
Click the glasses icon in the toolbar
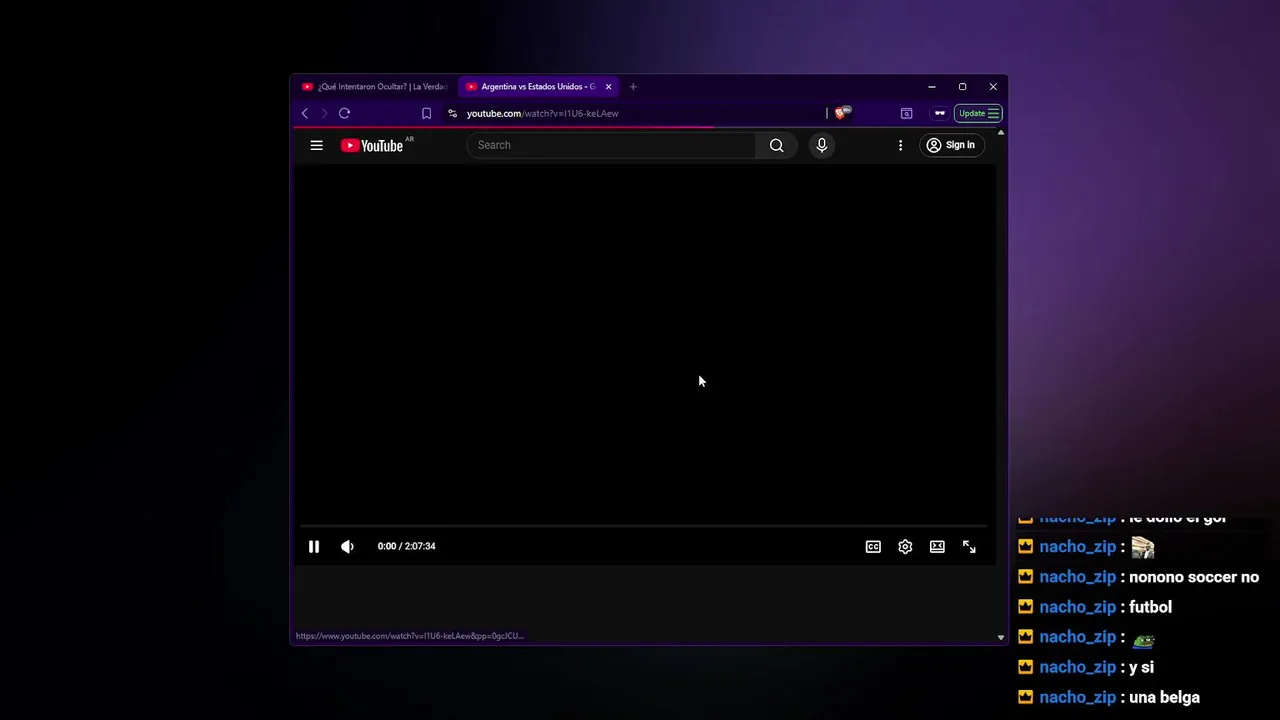click(939, 113)
